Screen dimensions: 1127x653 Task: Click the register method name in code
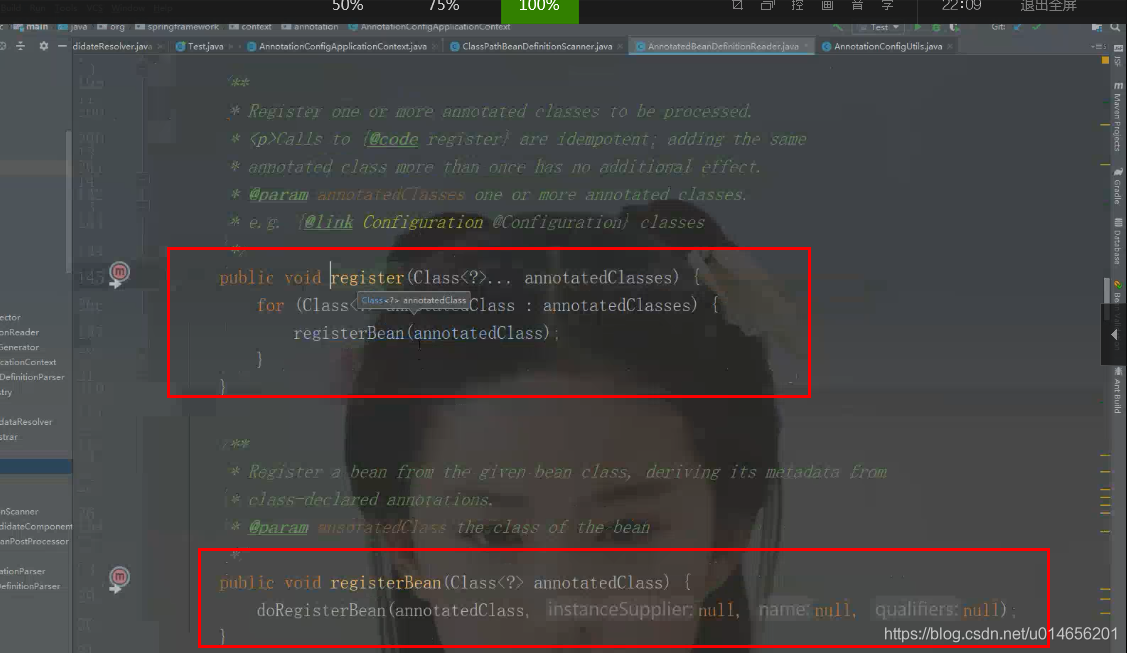tap(367, 278)
